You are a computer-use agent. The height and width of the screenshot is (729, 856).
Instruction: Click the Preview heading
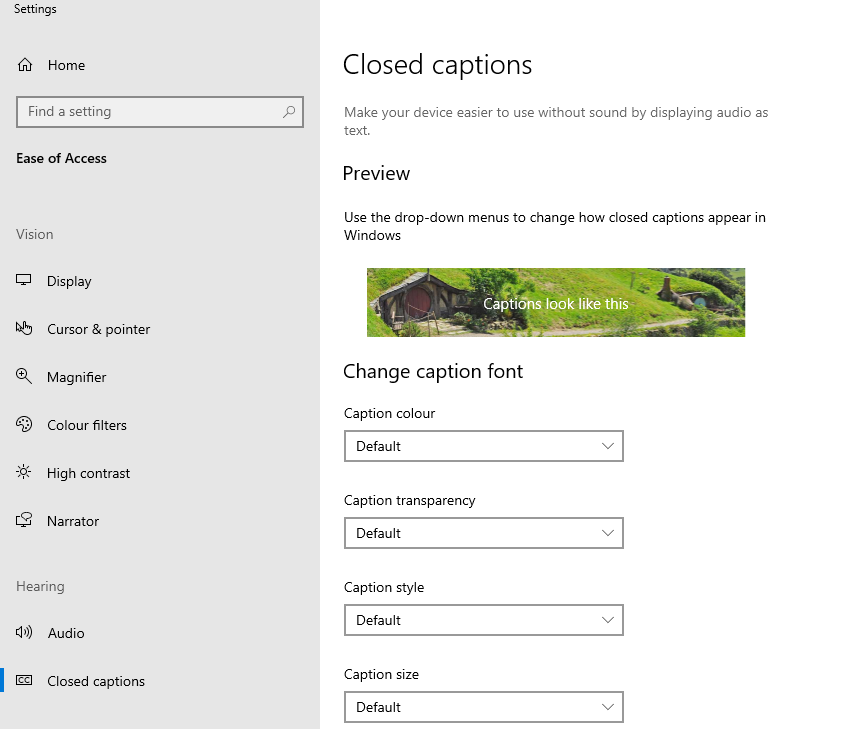[376, 173]
